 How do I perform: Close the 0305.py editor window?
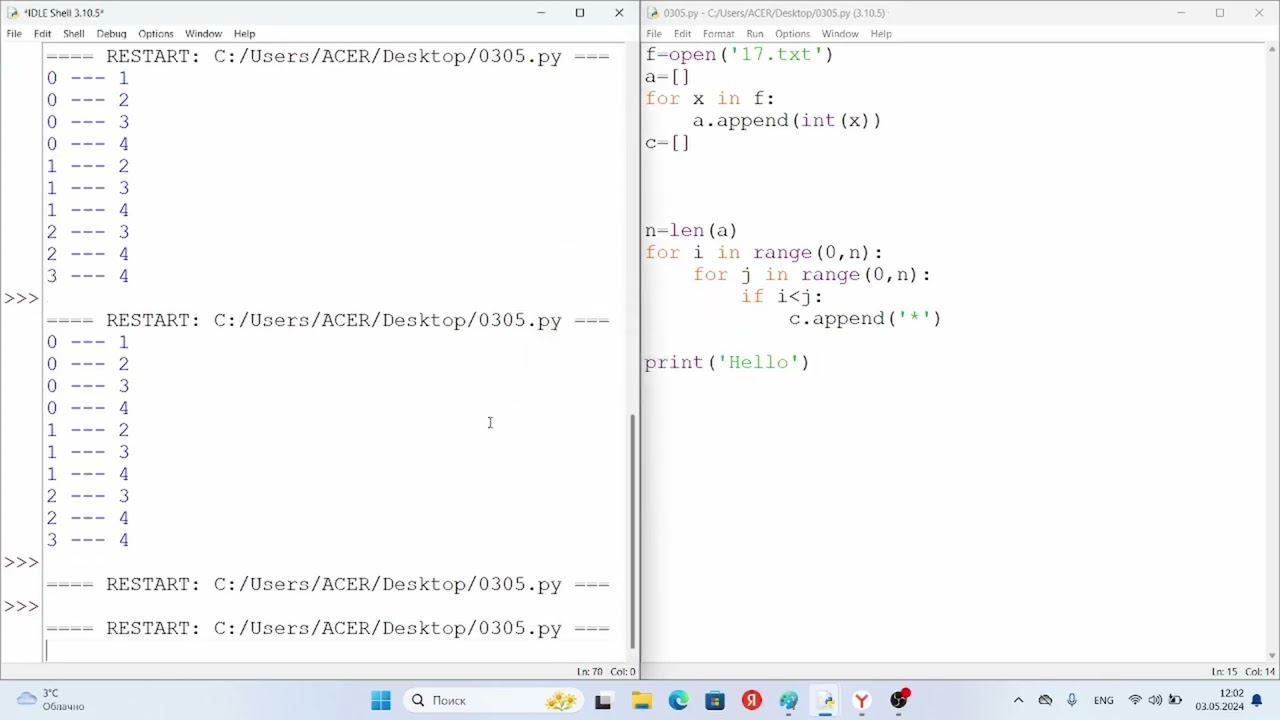coord(1259,13)
